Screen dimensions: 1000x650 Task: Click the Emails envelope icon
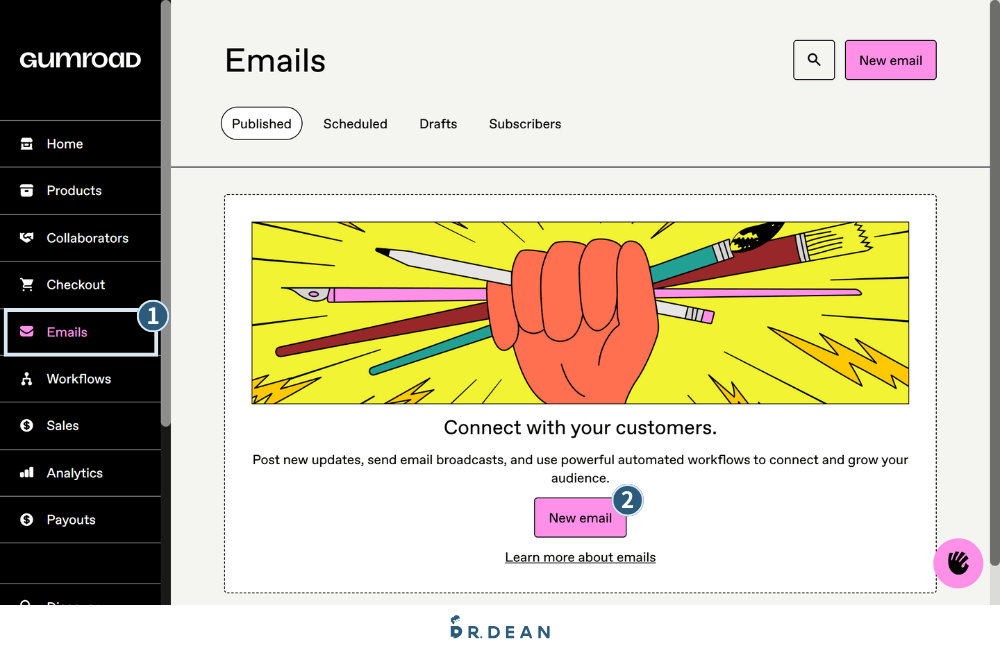tap(27, 332)
